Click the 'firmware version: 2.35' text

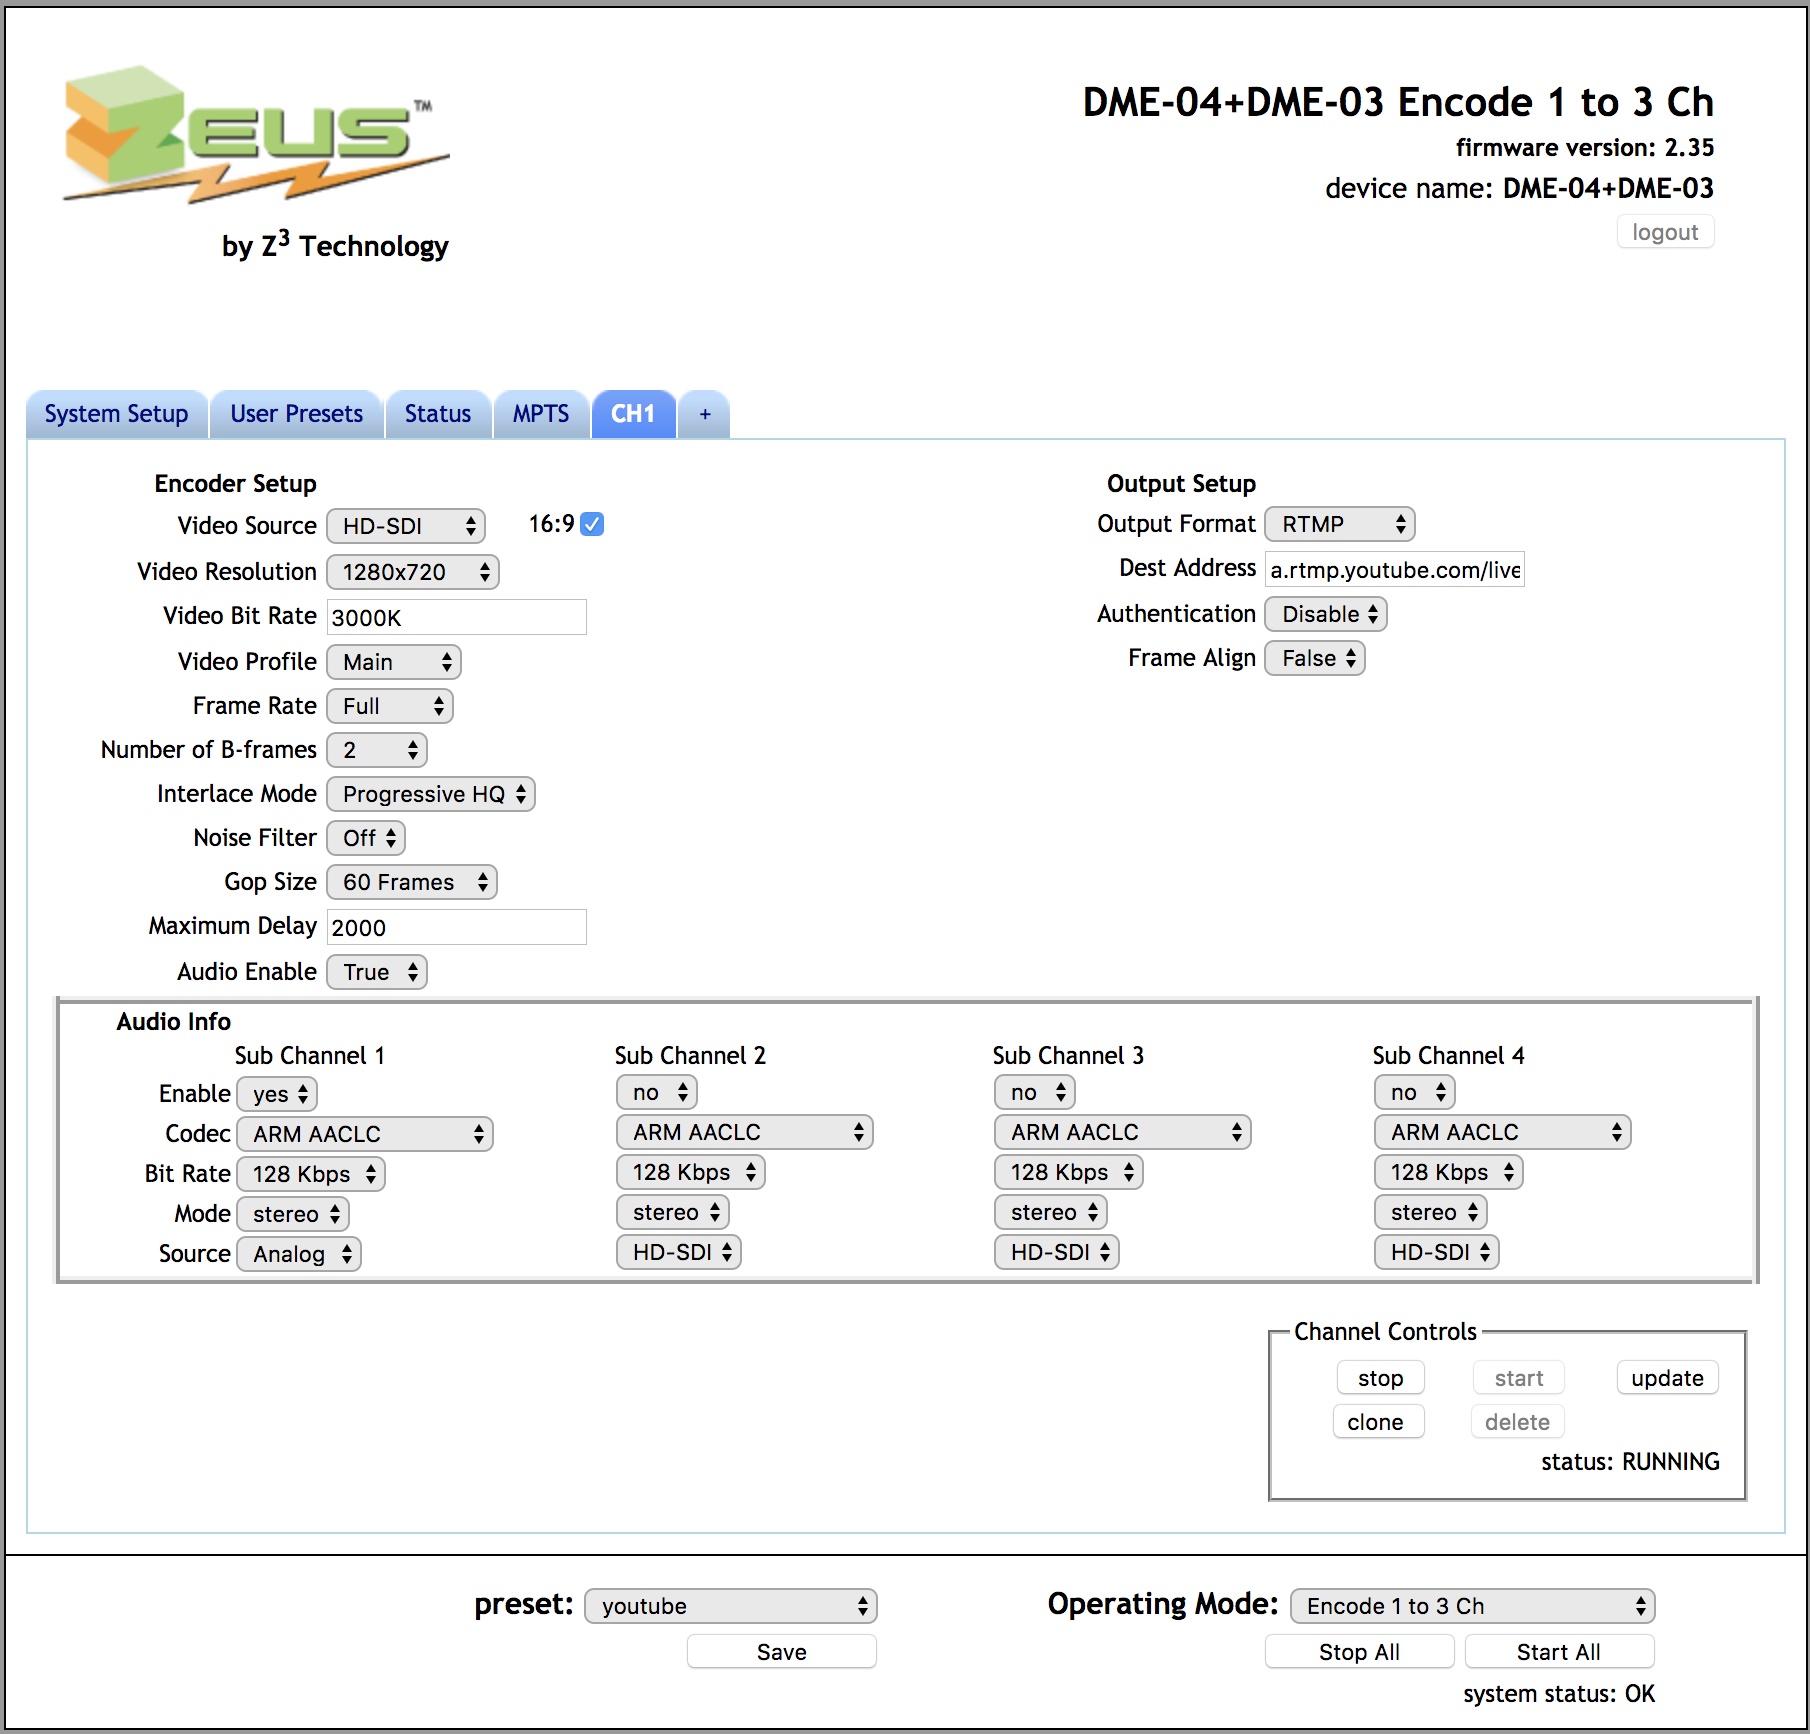[x=1585, y=148]
